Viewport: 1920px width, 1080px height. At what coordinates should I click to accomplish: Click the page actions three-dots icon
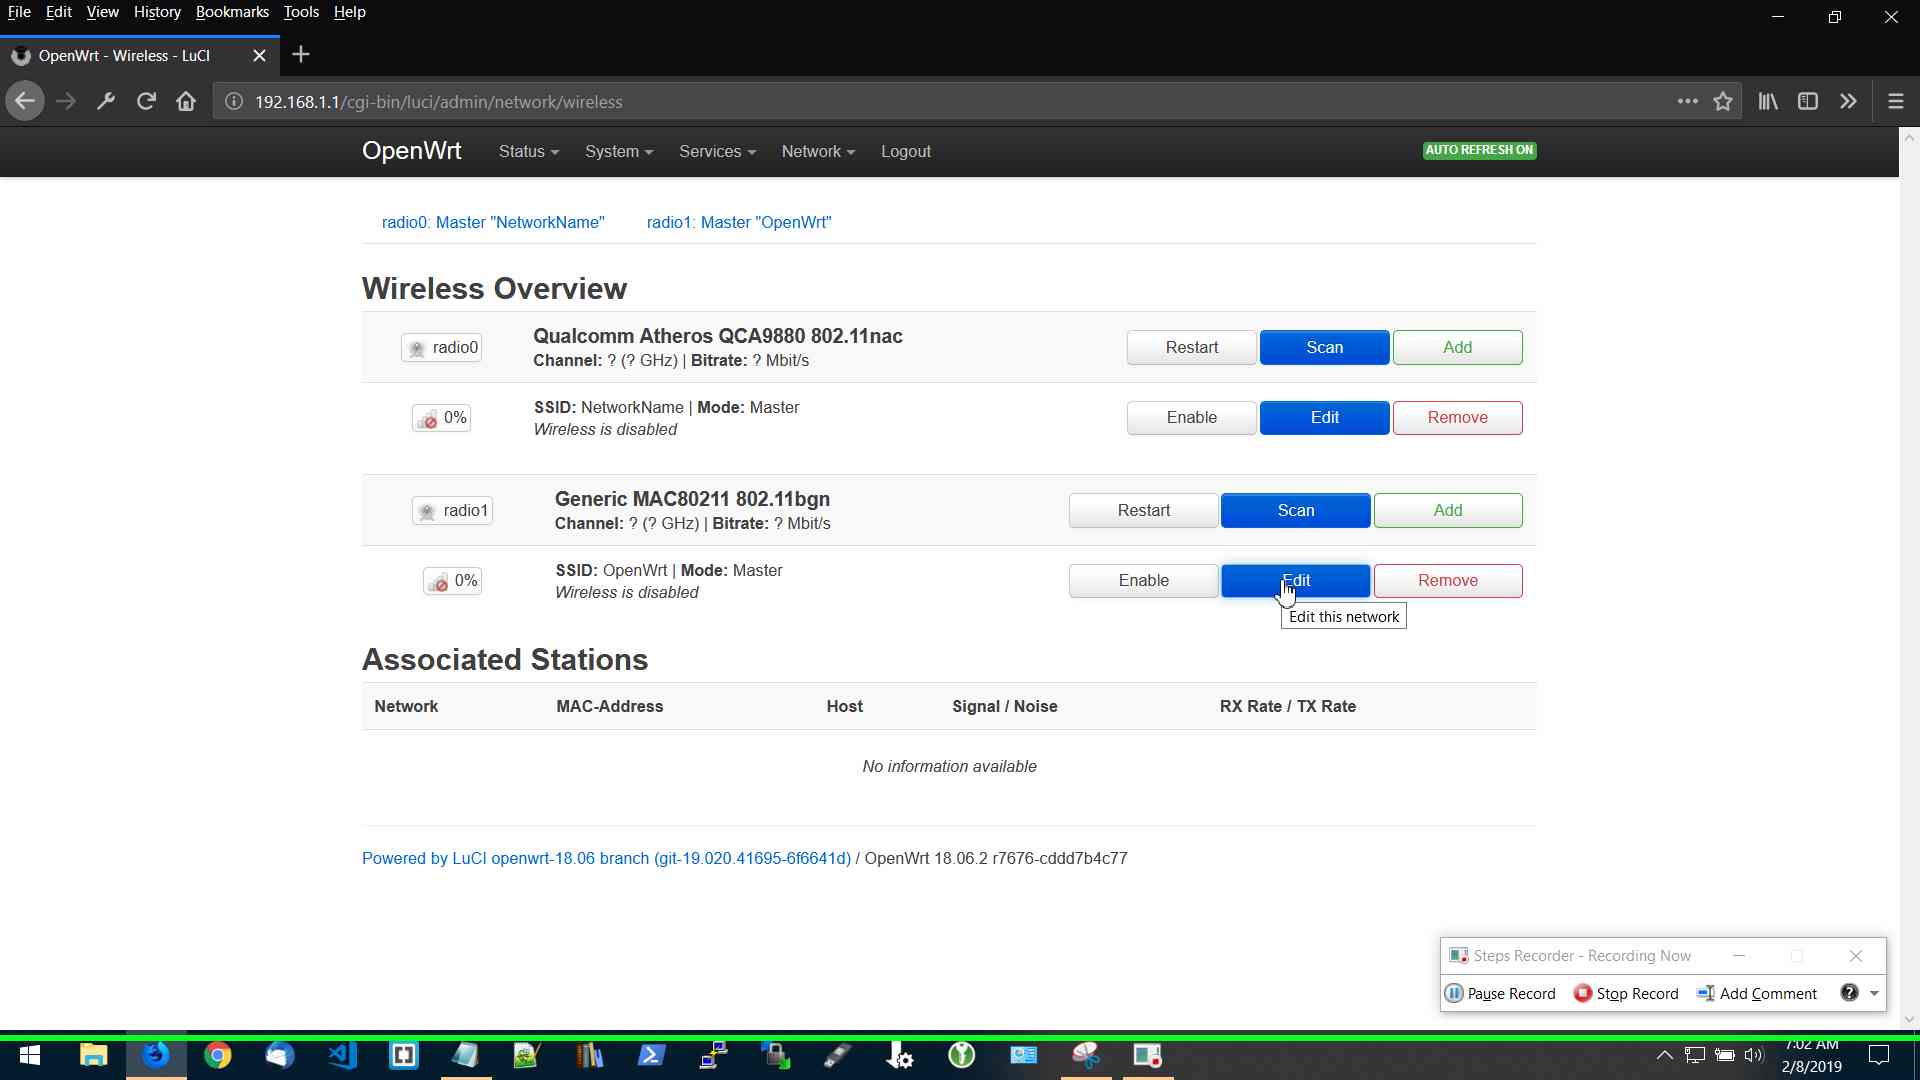tap(1687, 101)
